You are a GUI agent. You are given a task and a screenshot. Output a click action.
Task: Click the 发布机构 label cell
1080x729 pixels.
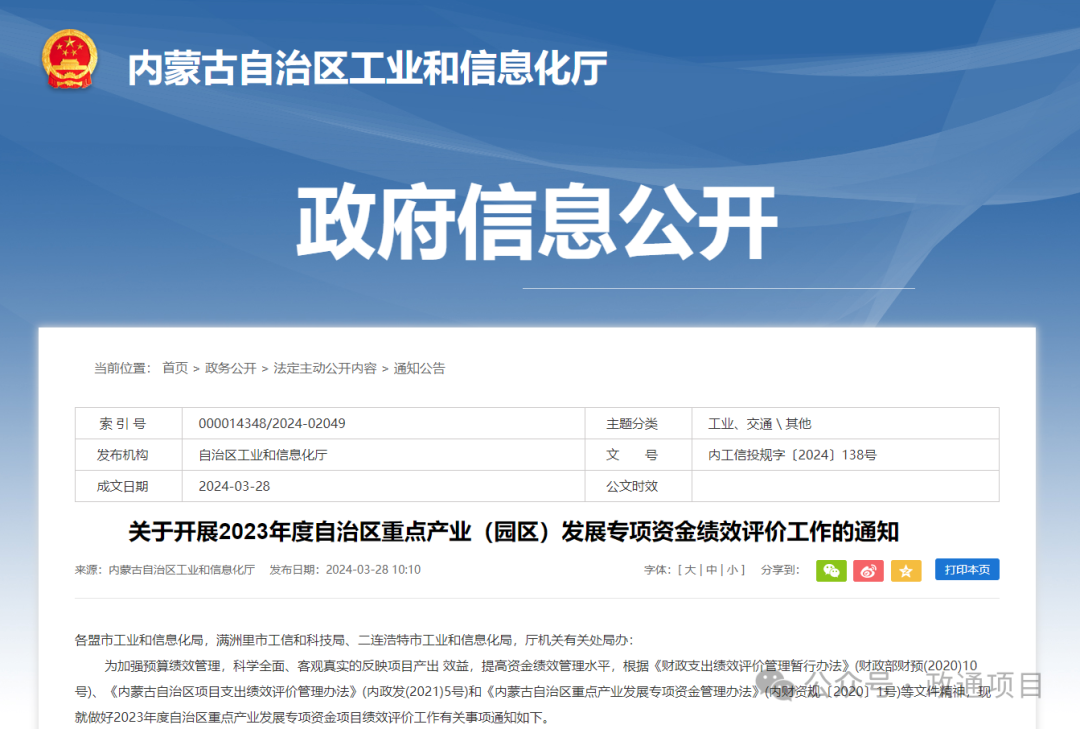[129, 455]
